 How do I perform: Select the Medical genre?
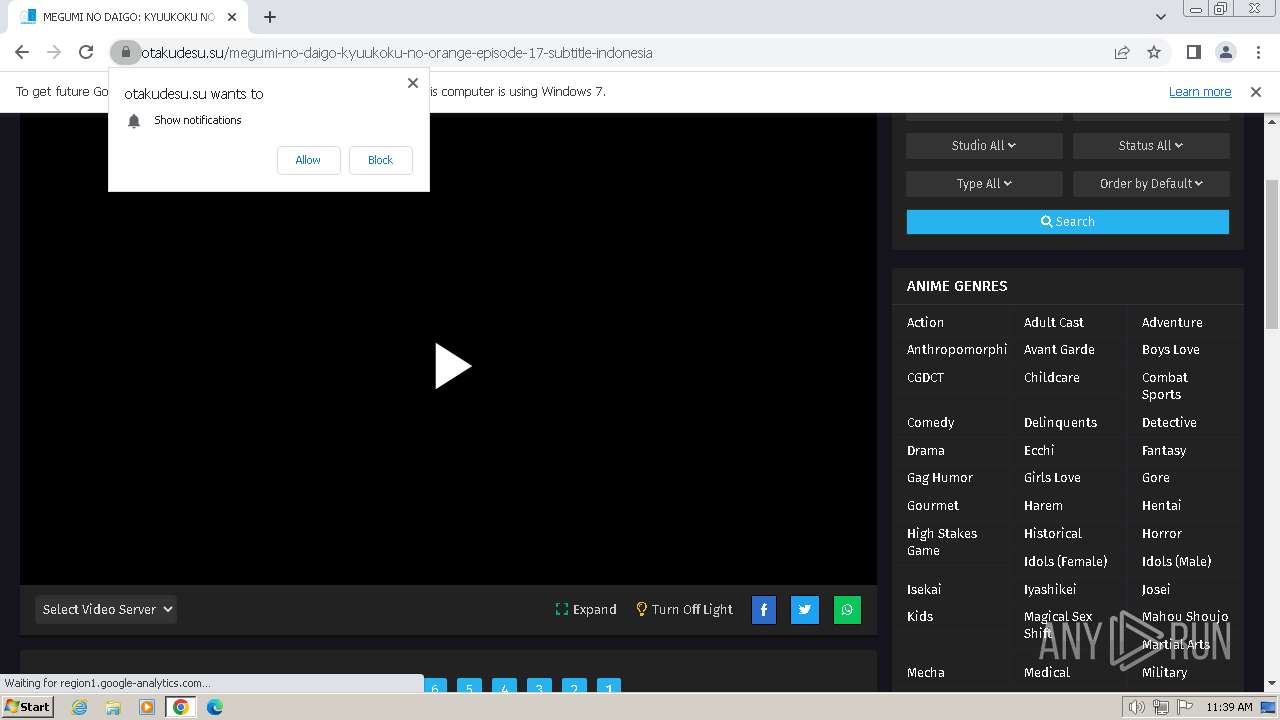[1047, 672]
